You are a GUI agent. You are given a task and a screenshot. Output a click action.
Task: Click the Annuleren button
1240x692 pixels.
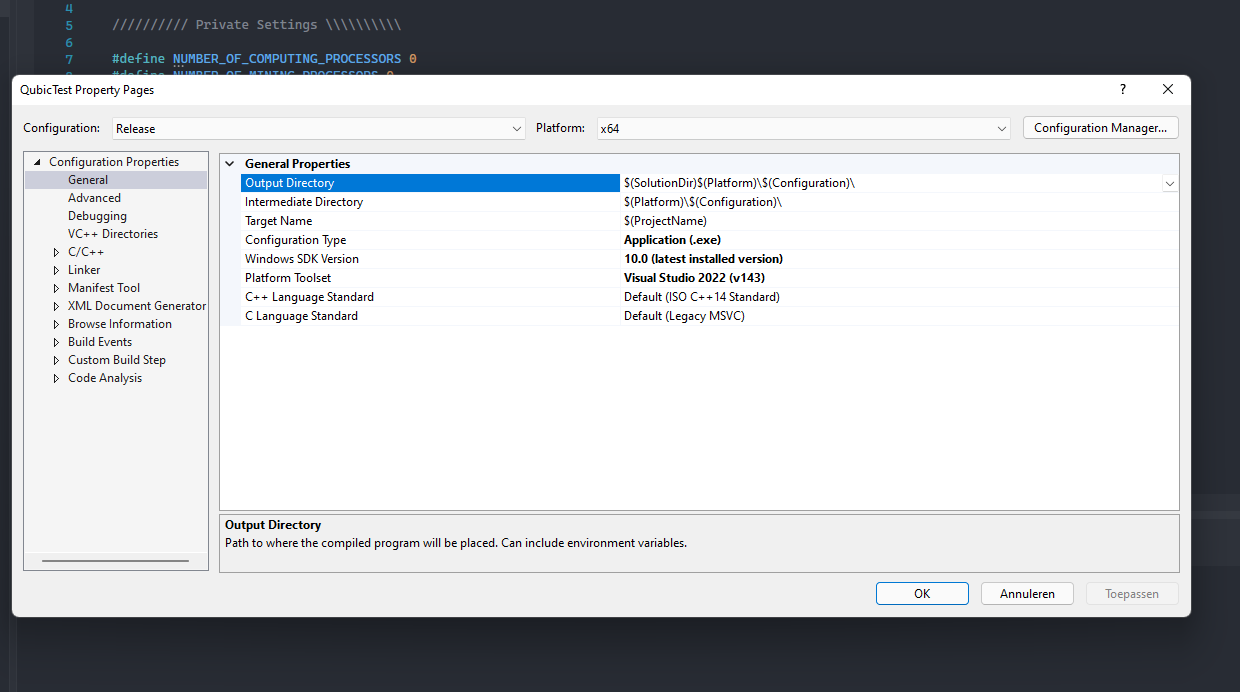tap(1027, 594)
